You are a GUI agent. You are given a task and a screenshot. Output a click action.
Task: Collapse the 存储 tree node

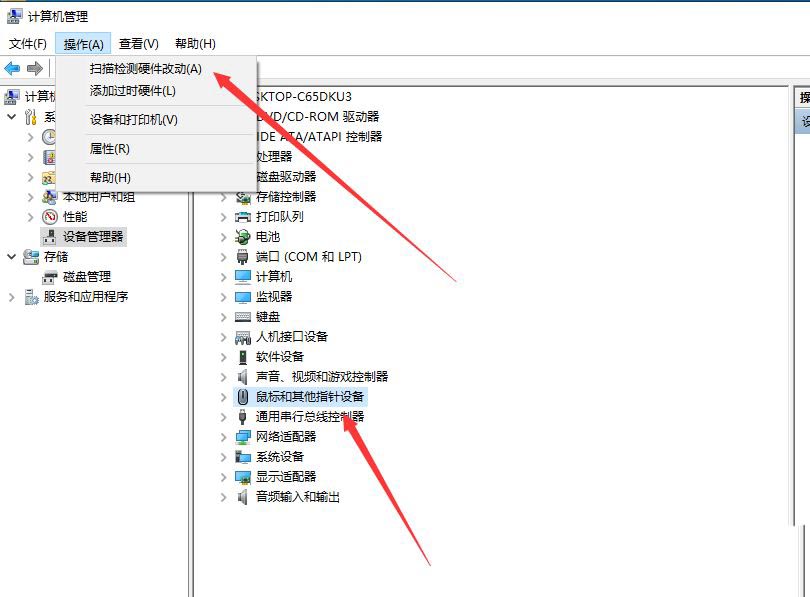12,257
